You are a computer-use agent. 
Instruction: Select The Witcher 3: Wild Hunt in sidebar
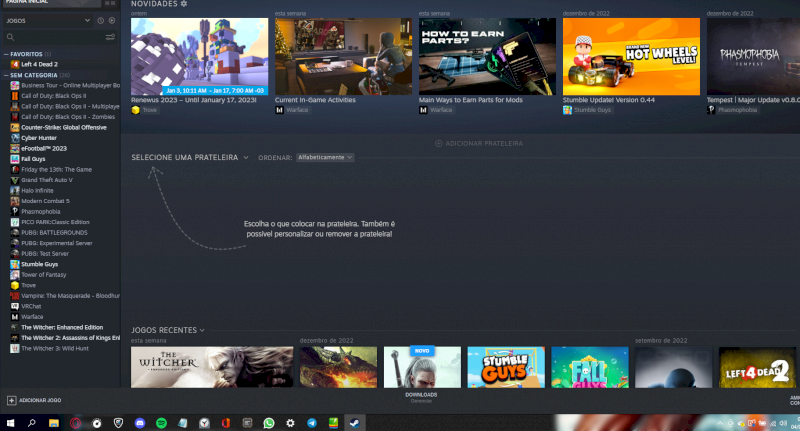click(x=55, y=348)
